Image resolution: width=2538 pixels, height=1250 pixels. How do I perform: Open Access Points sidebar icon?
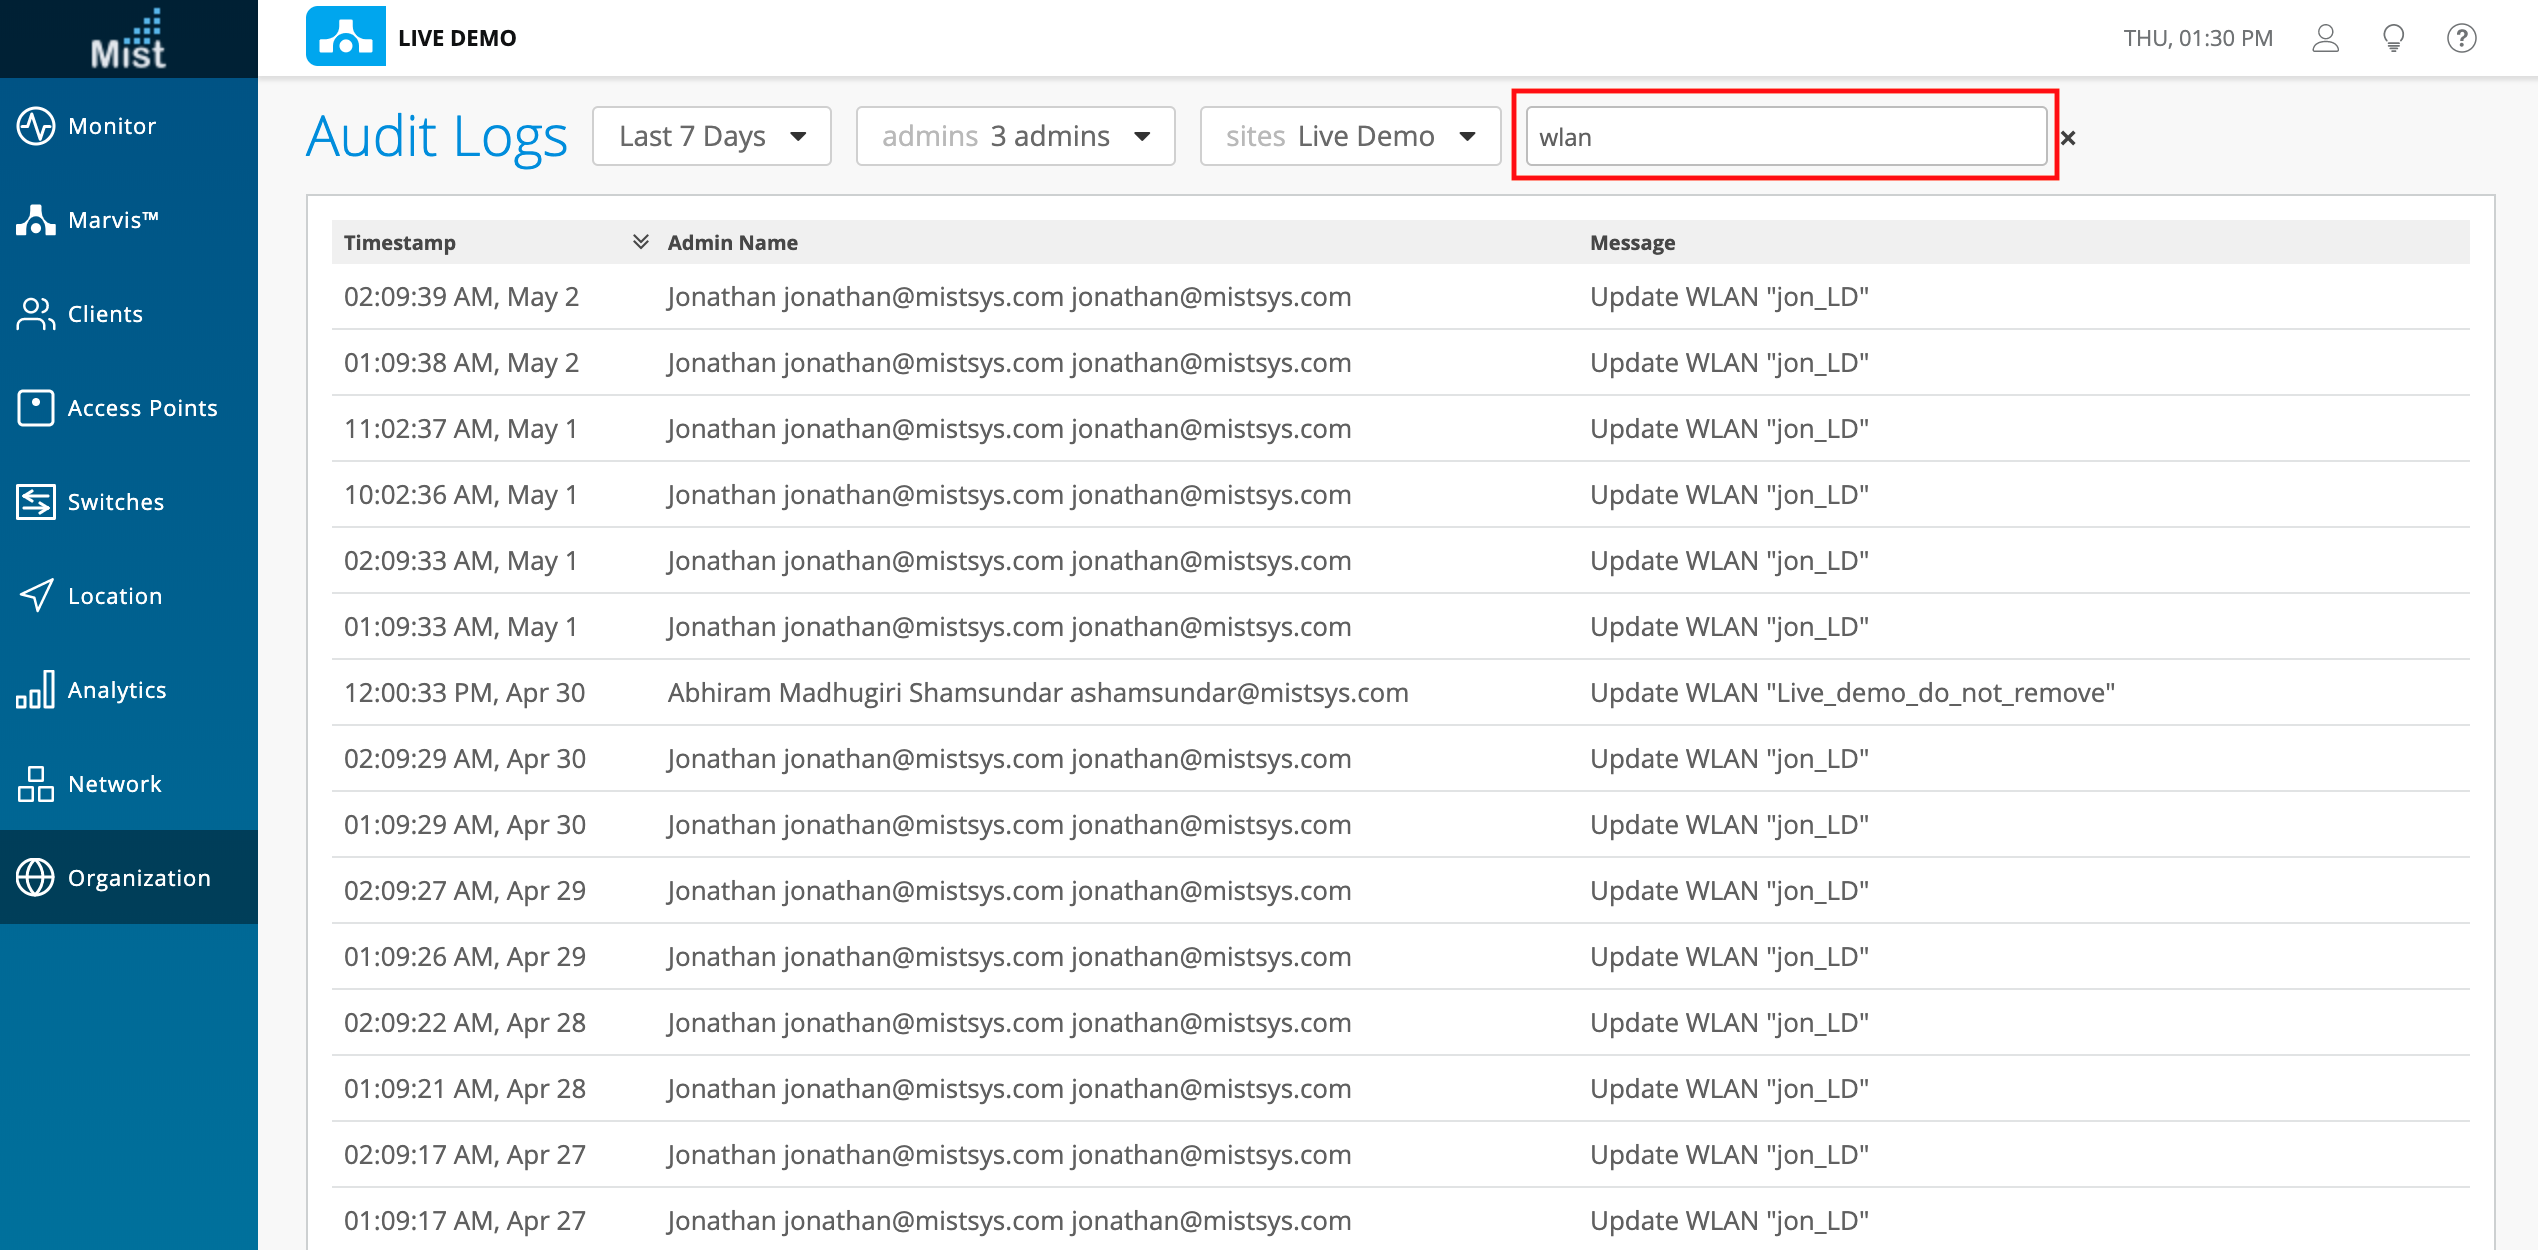[x=36, y=408]
